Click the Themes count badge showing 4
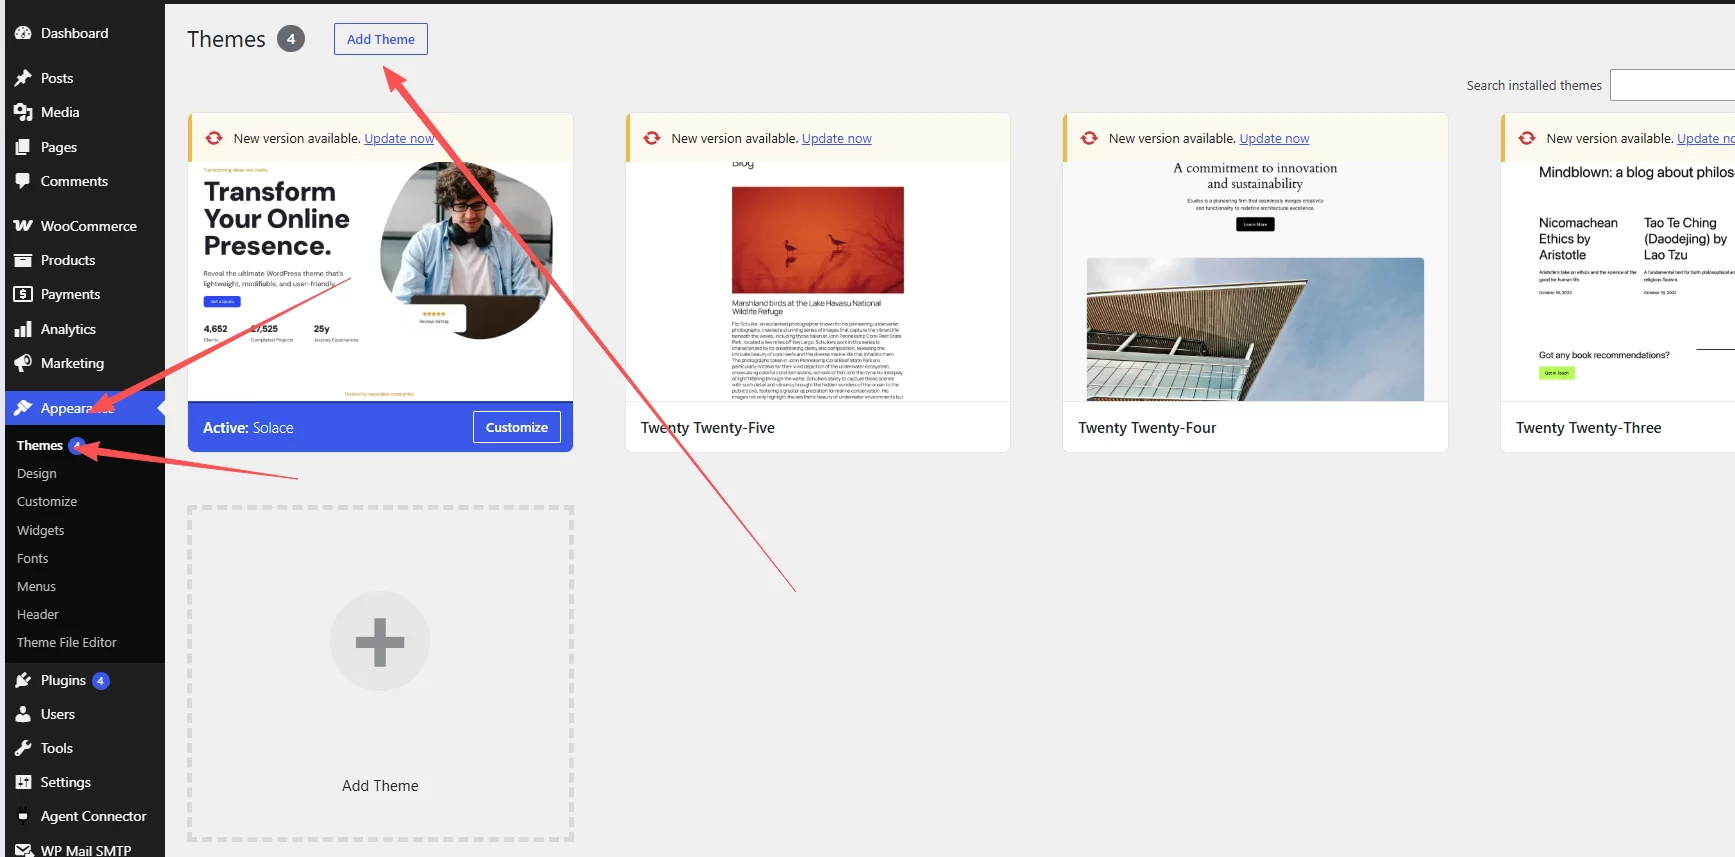 click(x=291, y=39)
